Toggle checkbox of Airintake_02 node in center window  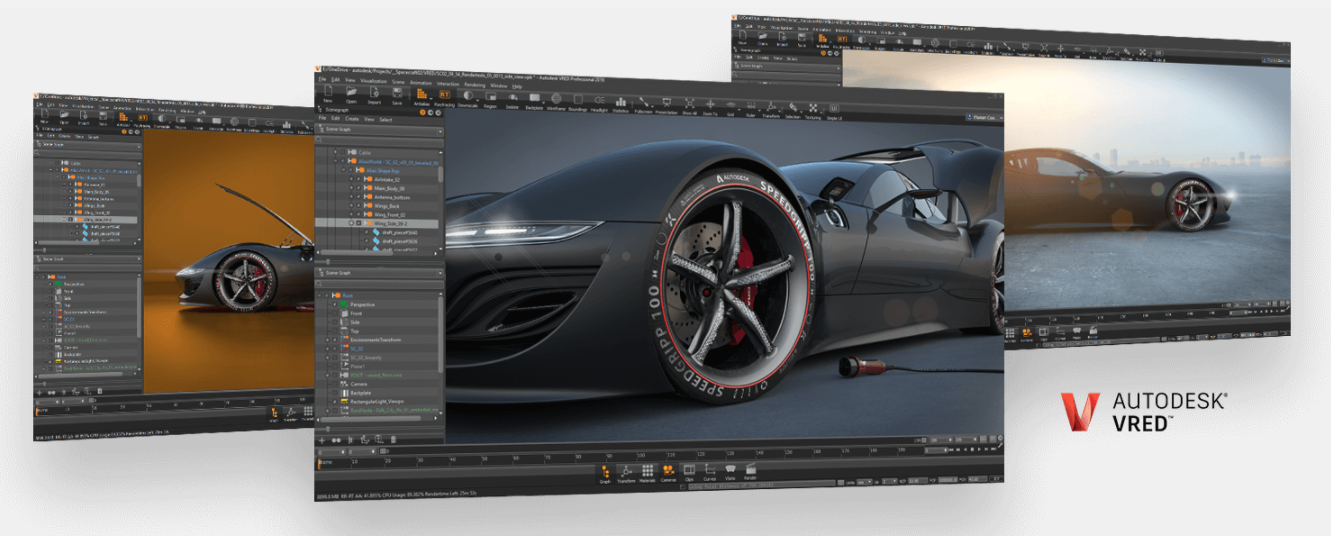[x=358, y=179]
